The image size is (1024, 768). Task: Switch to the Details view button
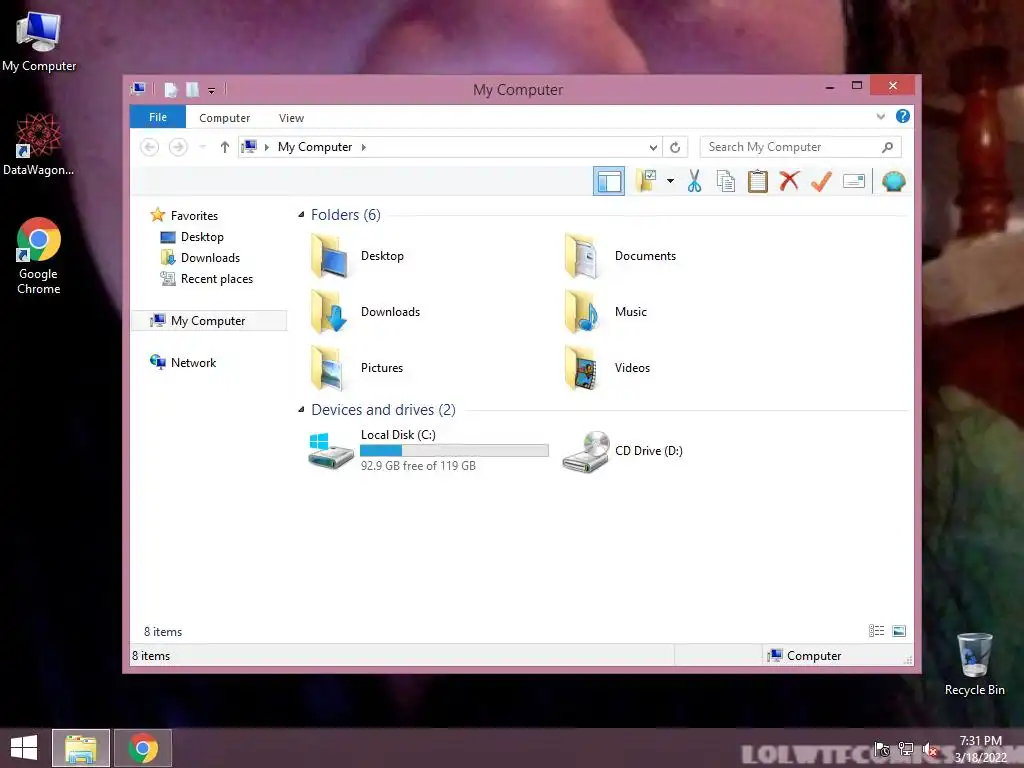coord(876,630)
